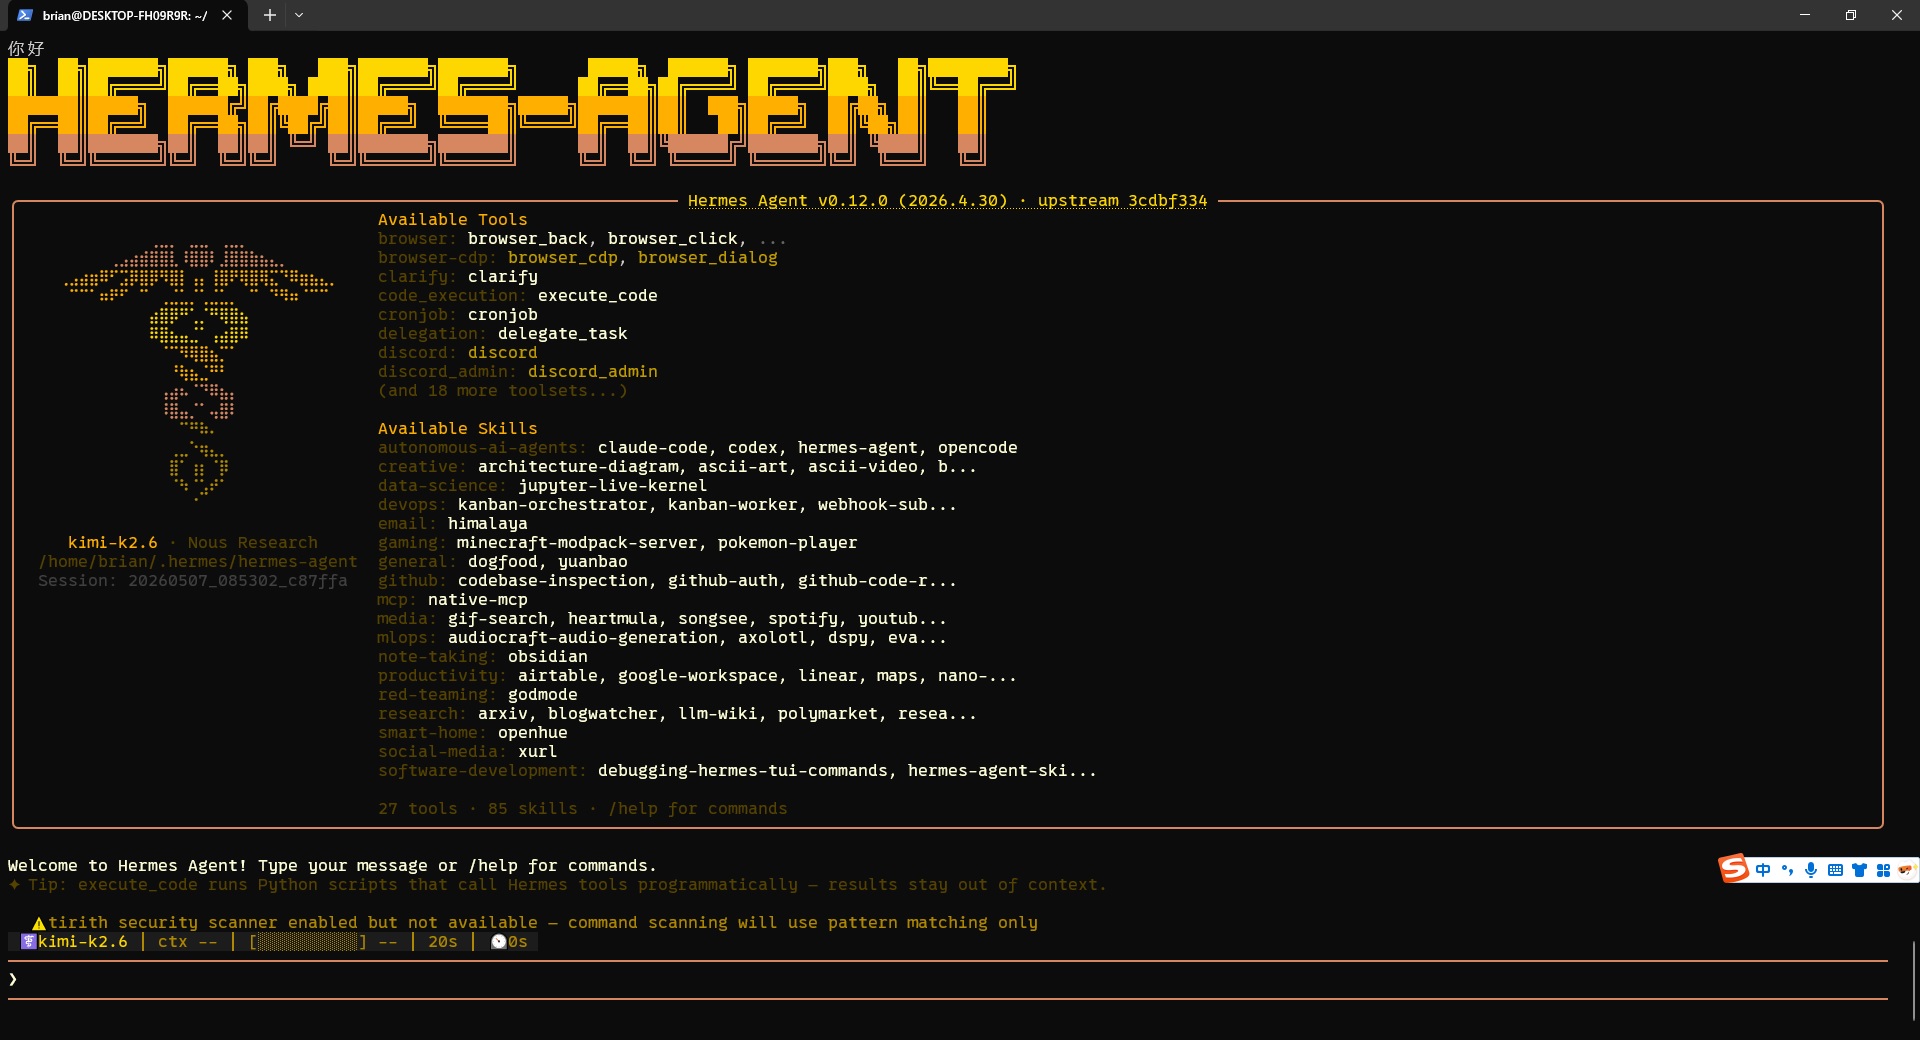Click the "openhue" smart-home skill
Image resolution: width=1920 pixels, height=1040 pixels.
point(532,732)
